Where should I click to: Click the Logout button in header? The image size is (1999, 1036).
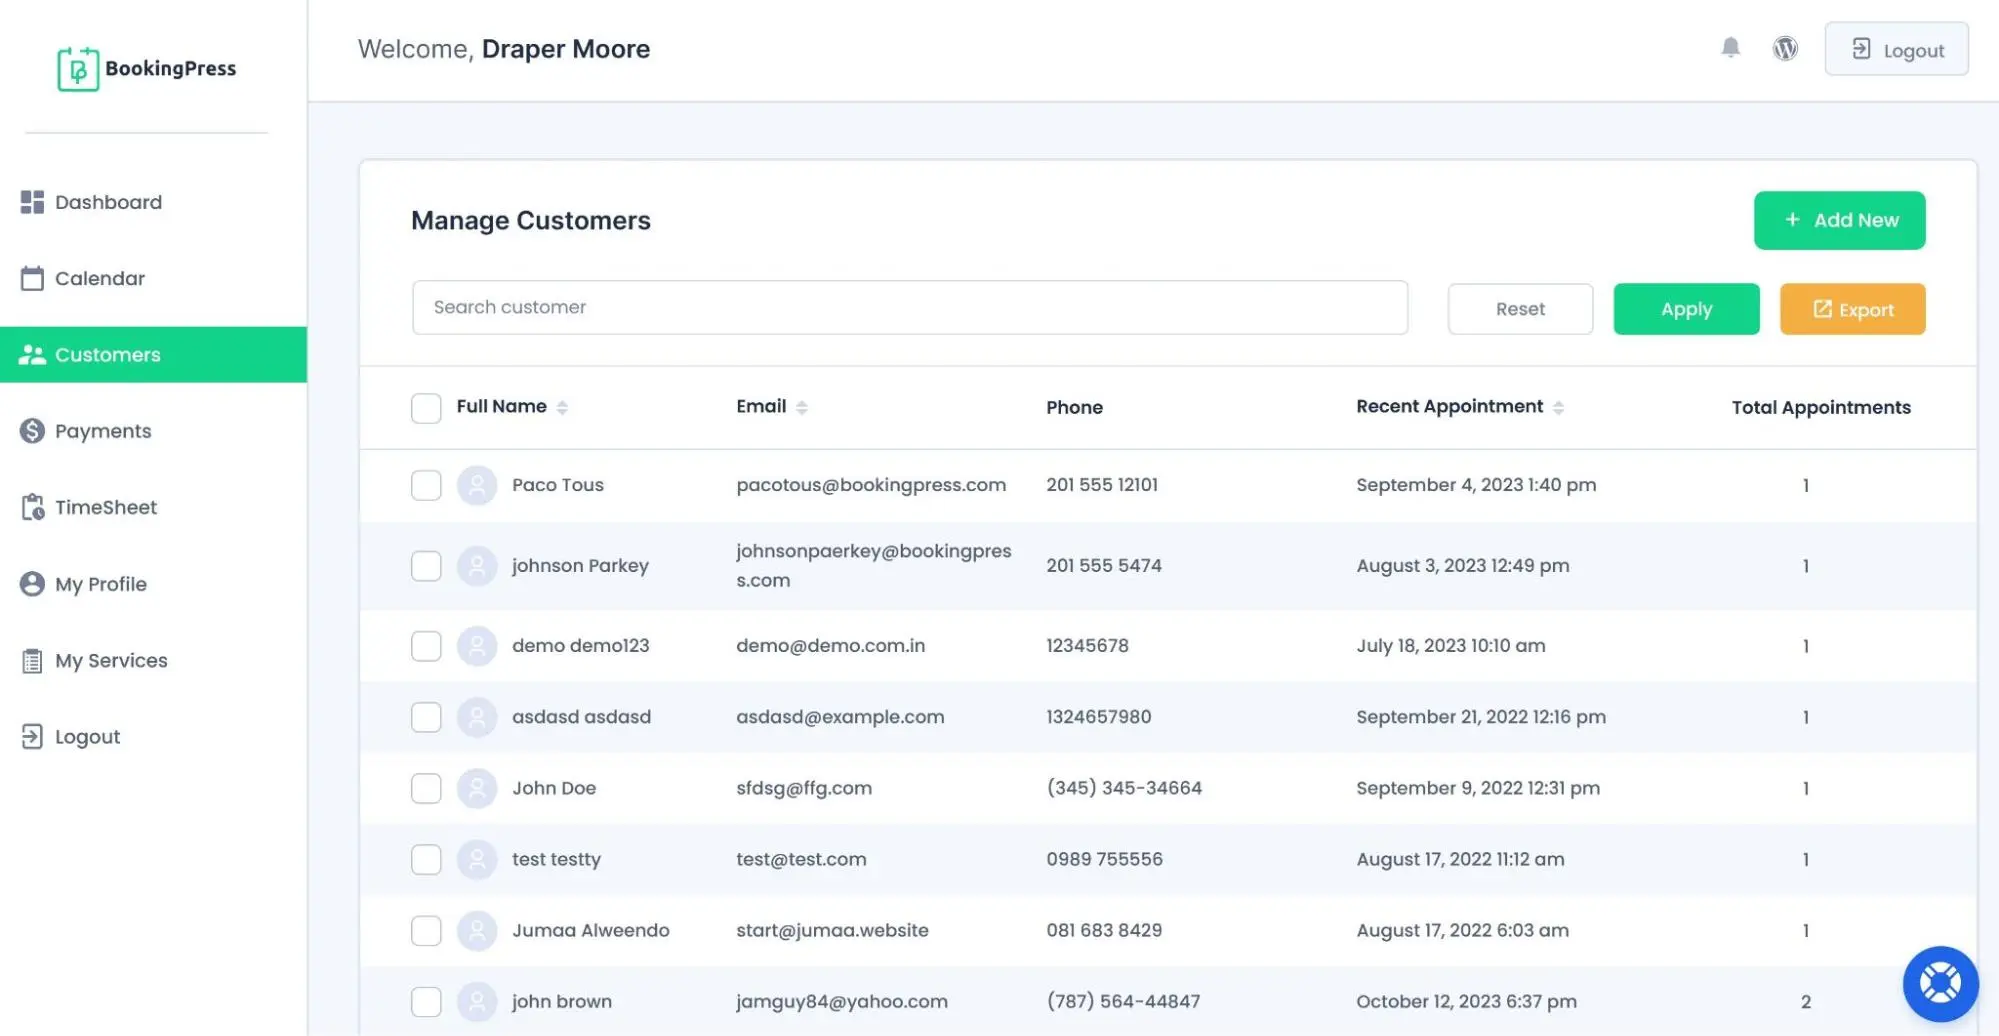coord(1896,49)
